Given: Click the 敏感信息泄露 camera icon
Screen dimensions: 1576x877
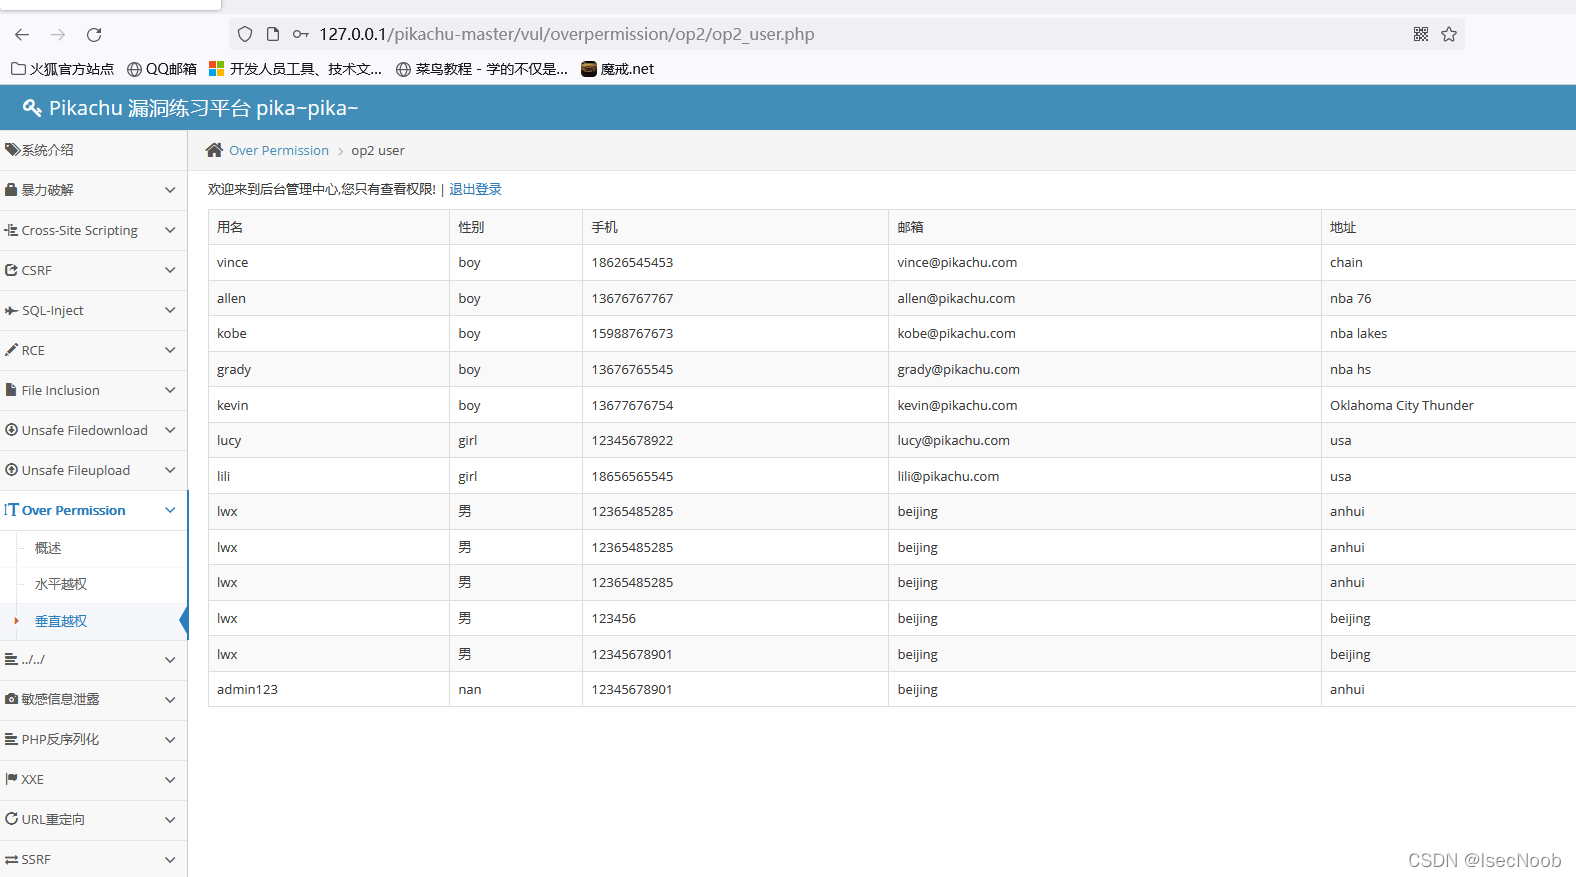Looking at the screenshot, I should [x=11, y=699].
